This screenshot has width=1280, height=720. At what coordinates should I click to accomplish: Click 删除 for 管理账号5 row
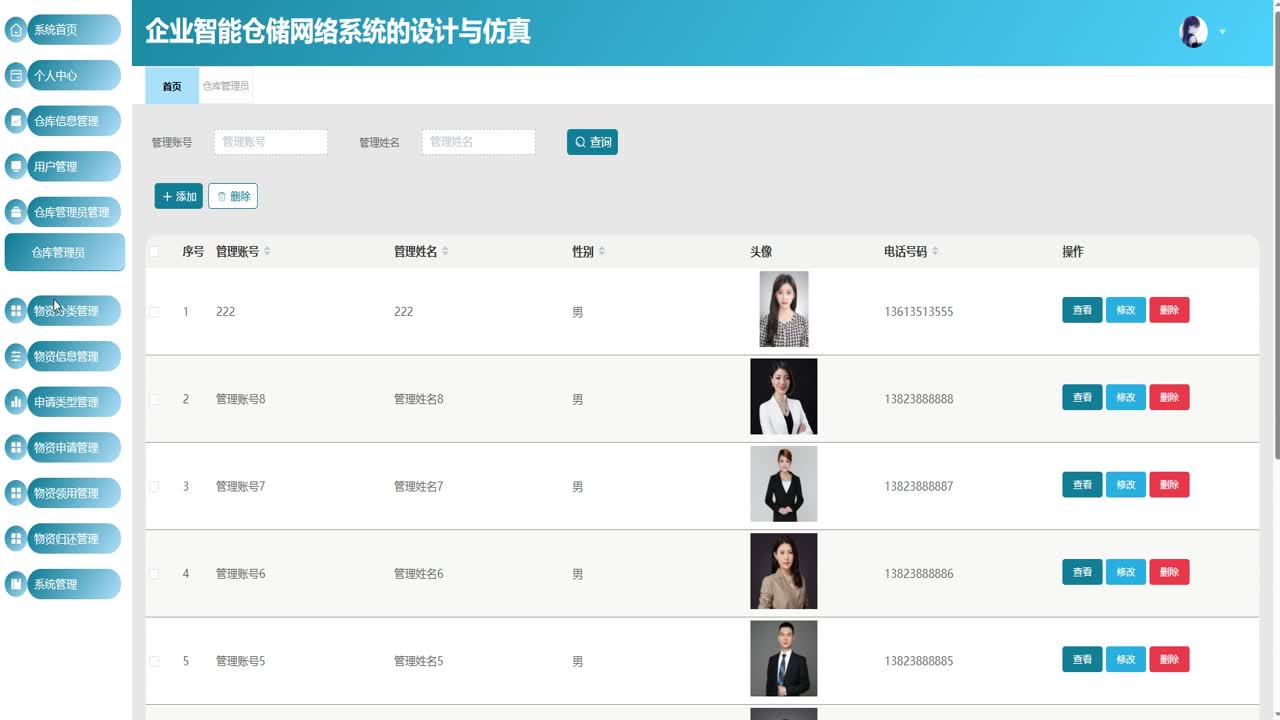point(1169,659)
